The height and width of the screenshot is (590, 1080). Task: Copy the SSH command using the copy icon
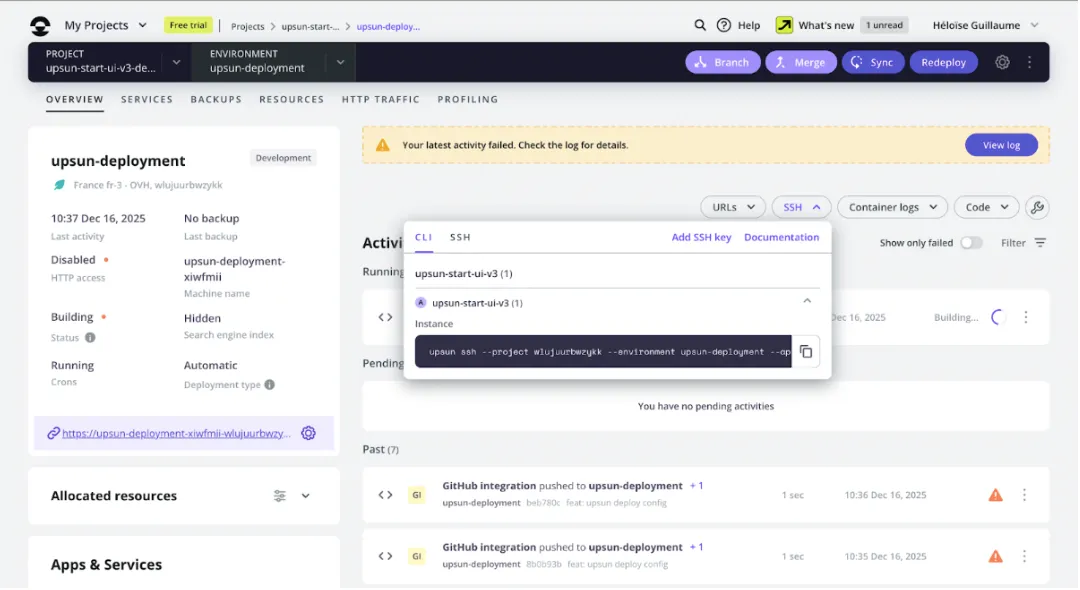tap(806, 351)
